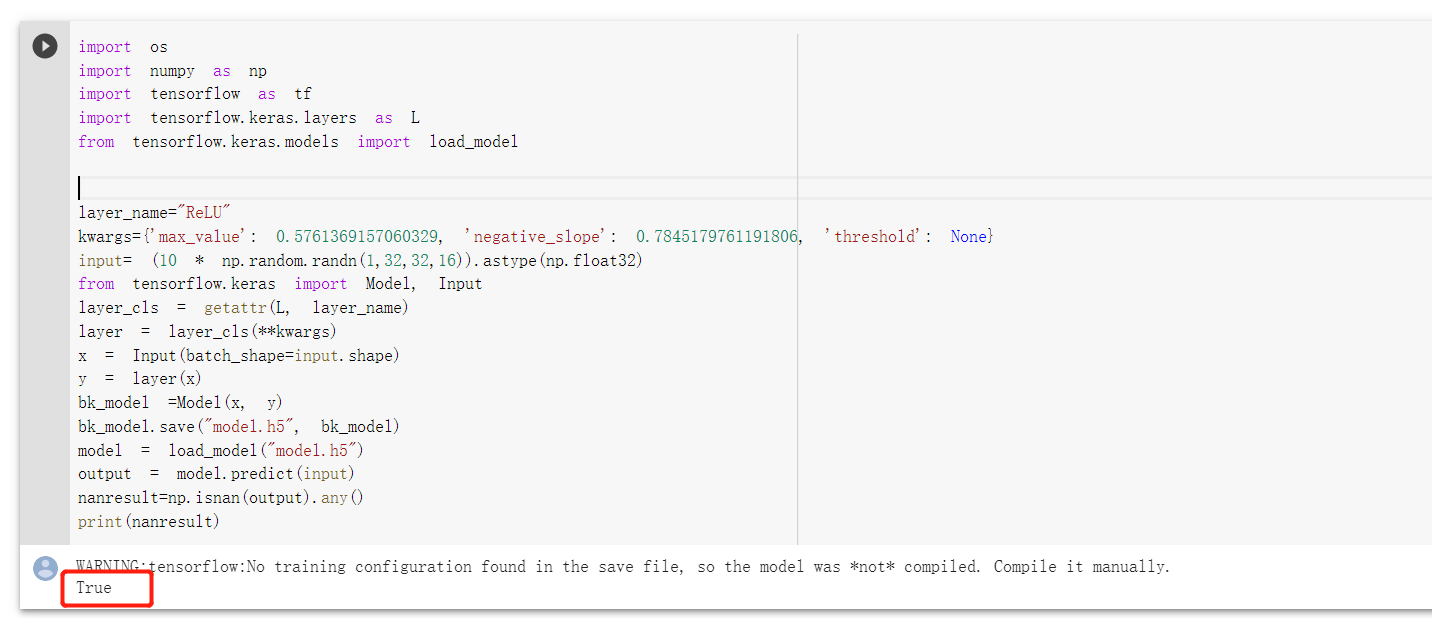The width and height of the screenshot is (1432, 618).
Task: Click the 'import tensorflow as tf' line
Action: coord(190,93)
